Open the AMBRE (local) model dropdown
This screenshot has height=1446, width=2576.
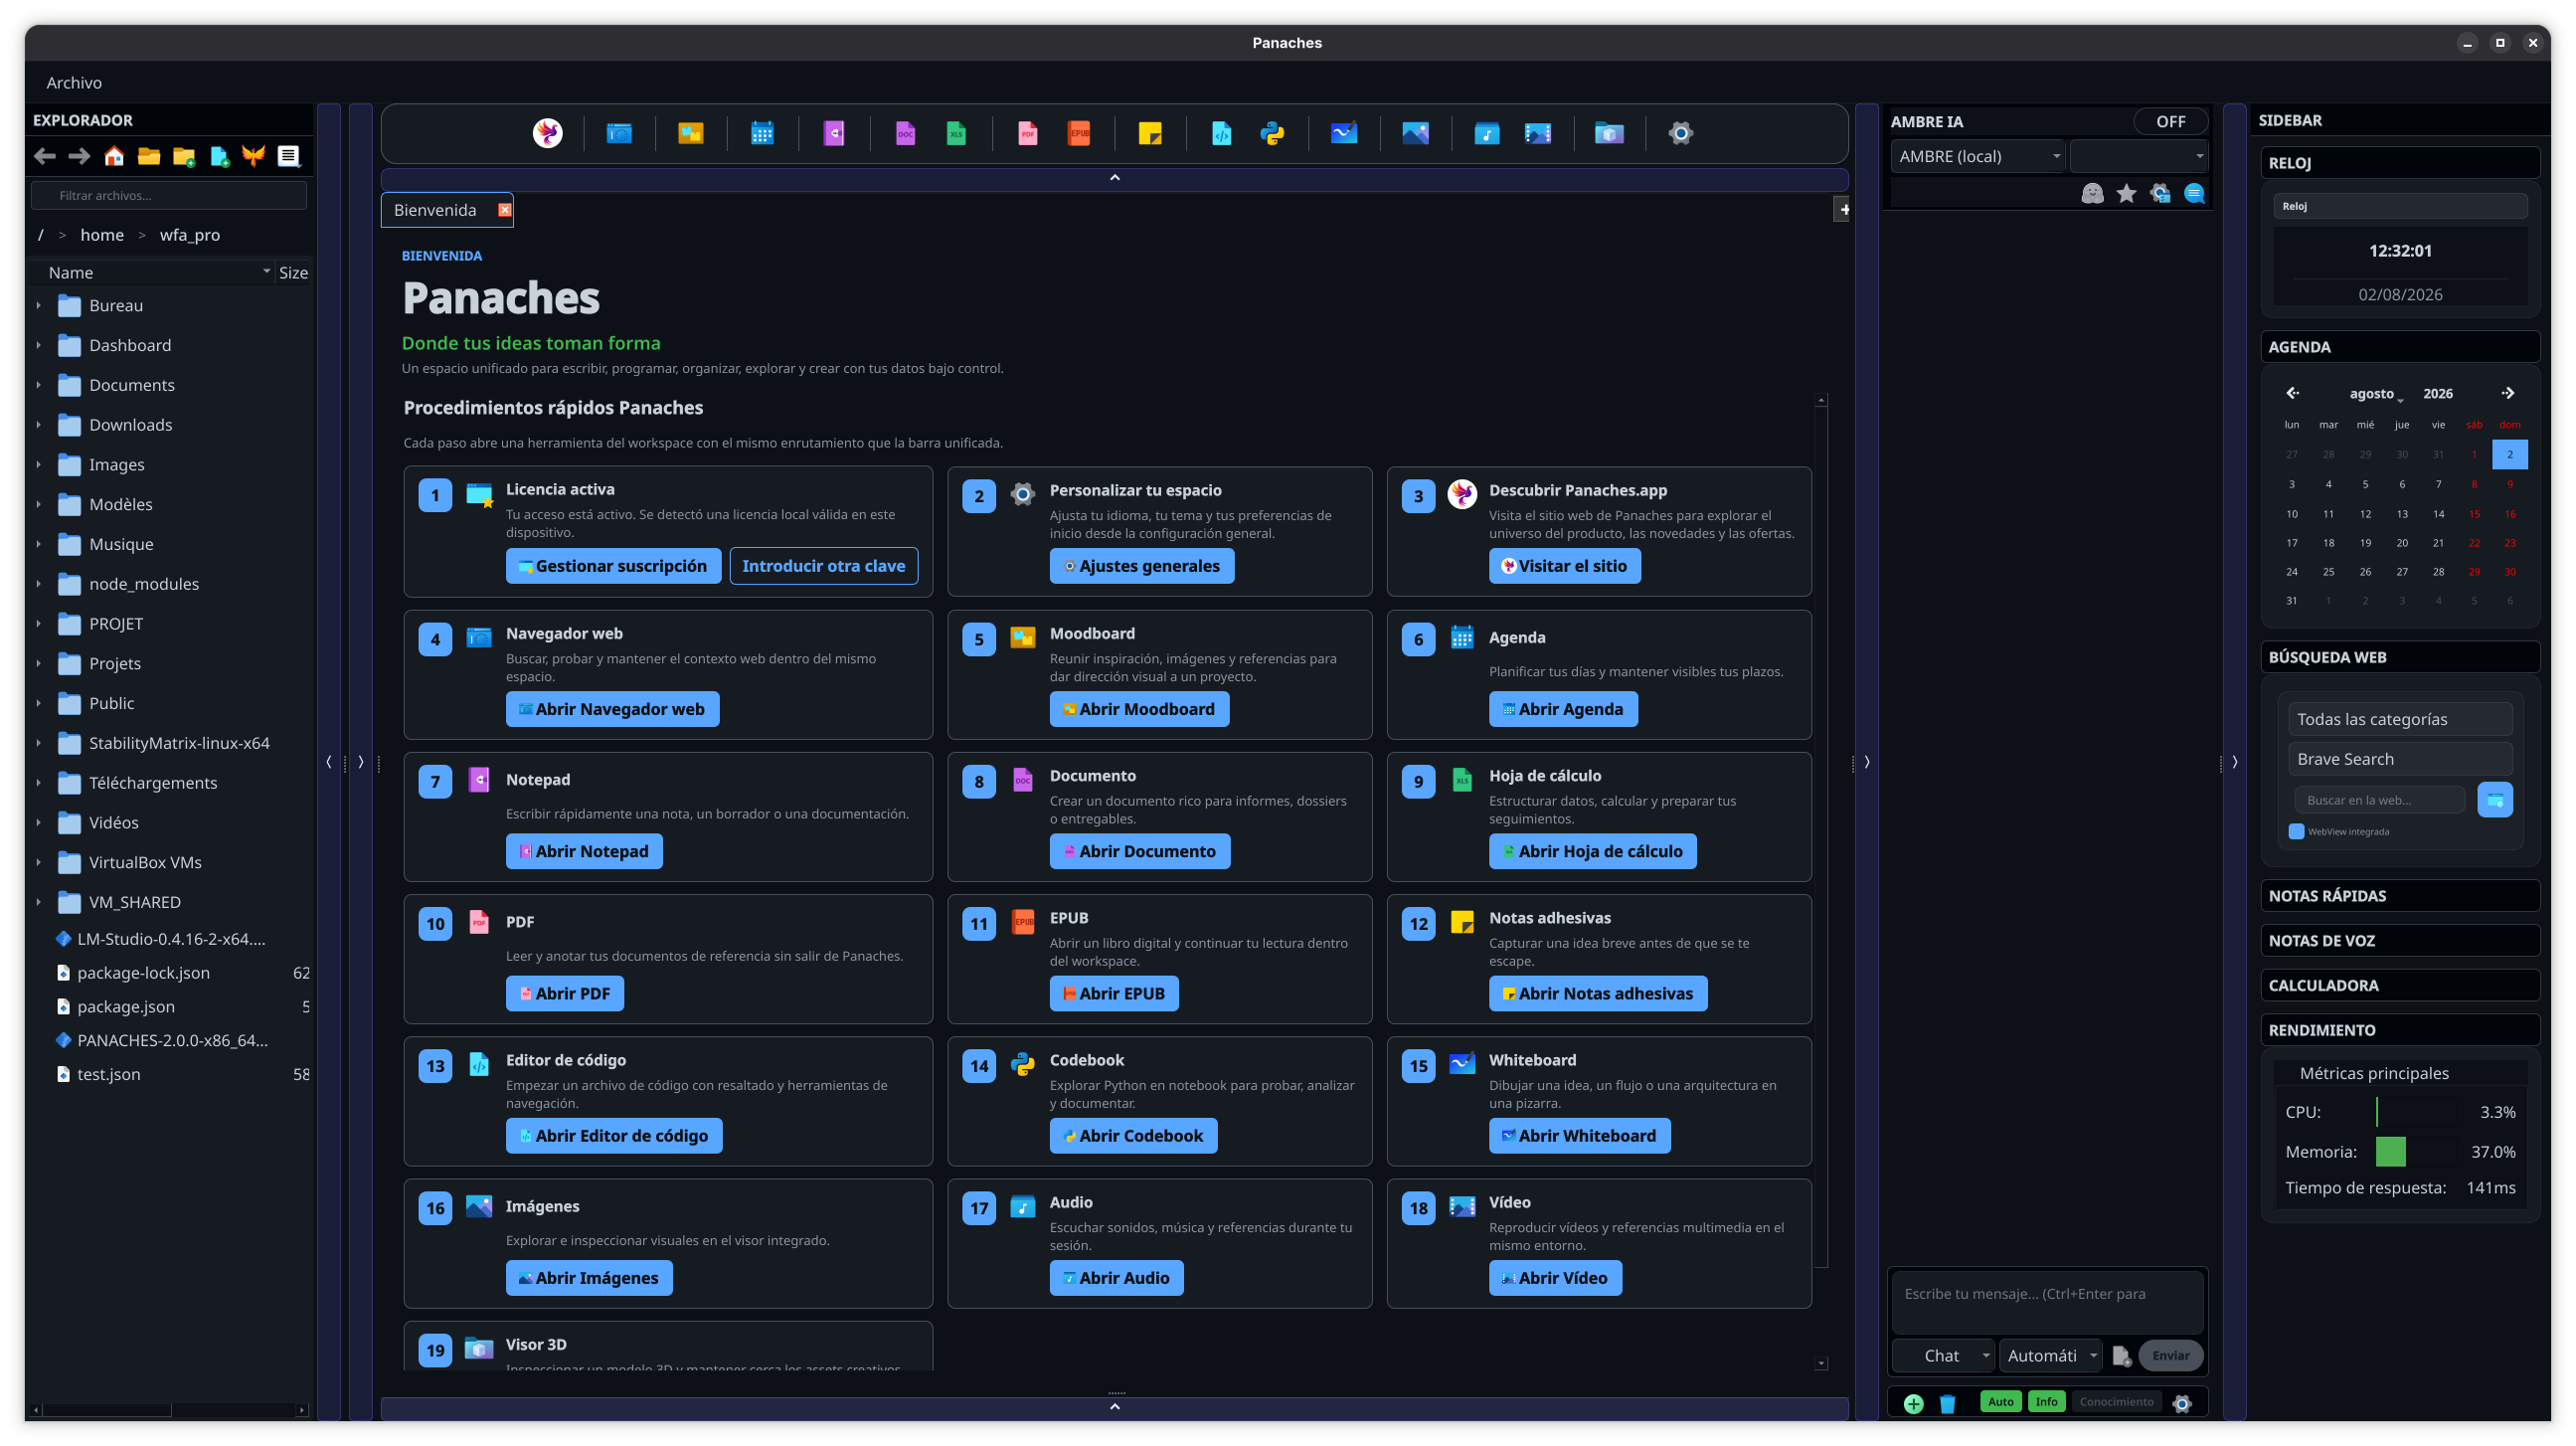(x=1978, y=156)
